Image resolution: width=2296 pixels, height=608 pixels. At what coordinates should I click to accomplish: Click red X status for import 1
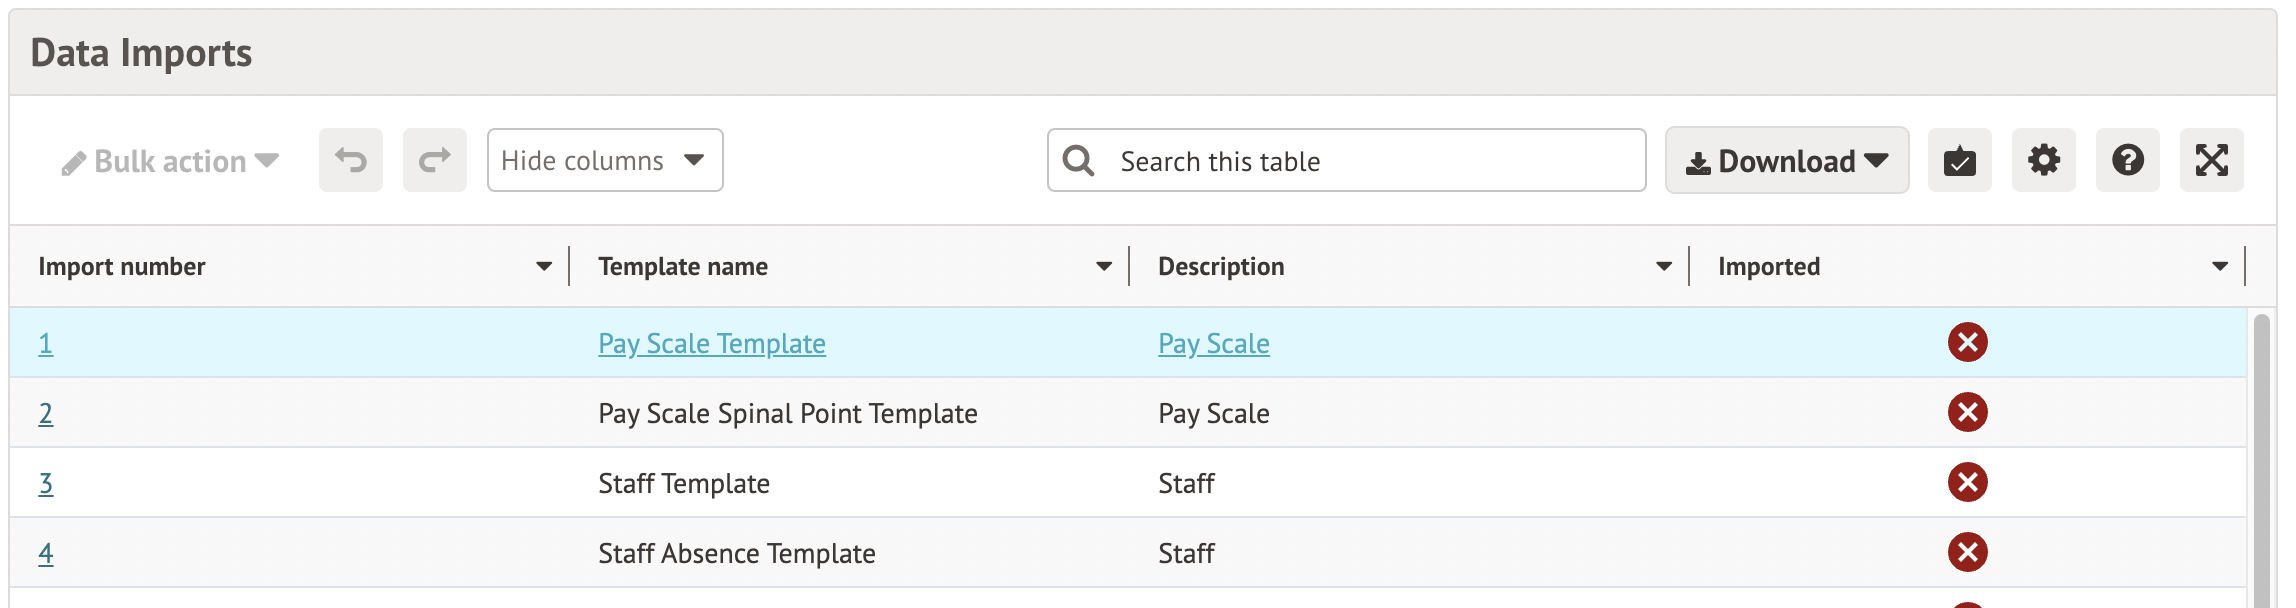(x=1967, y=343)
